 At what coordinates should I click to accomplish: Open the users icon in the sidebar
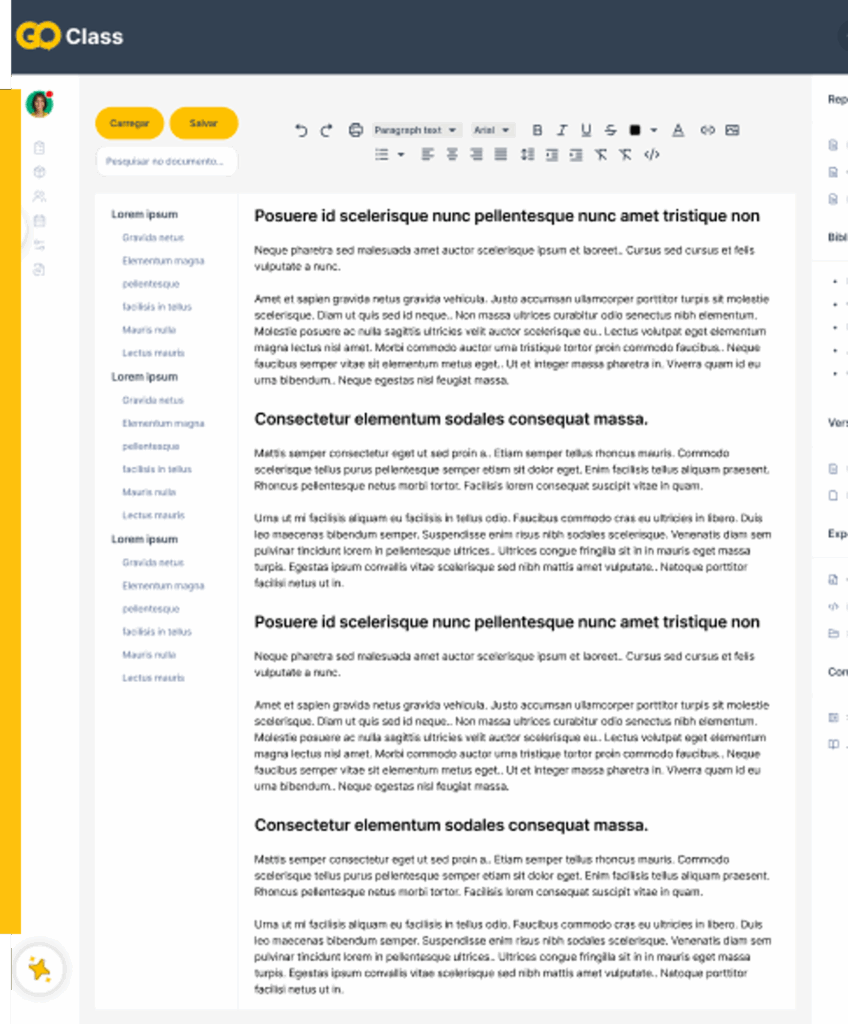[40, 196]
